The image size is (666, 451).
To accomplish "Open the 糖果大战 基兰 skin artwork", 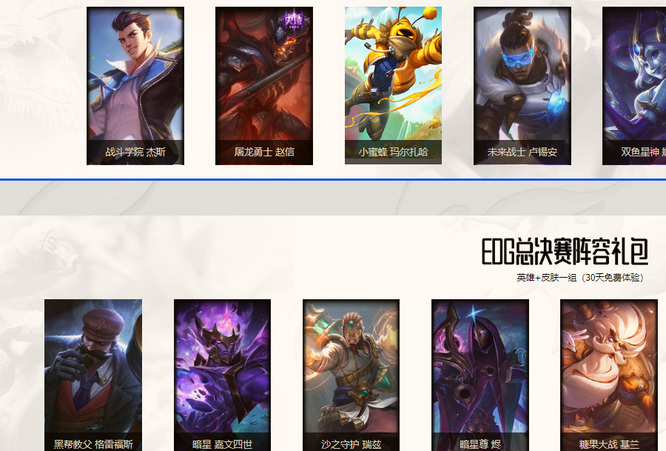I will (x=609, y=375).
